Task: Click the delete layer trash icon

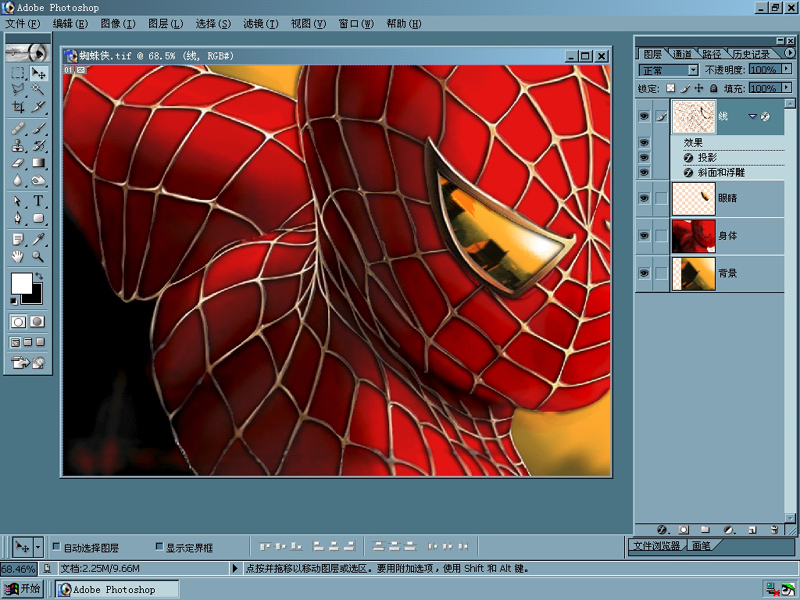Action: point(774,530)
